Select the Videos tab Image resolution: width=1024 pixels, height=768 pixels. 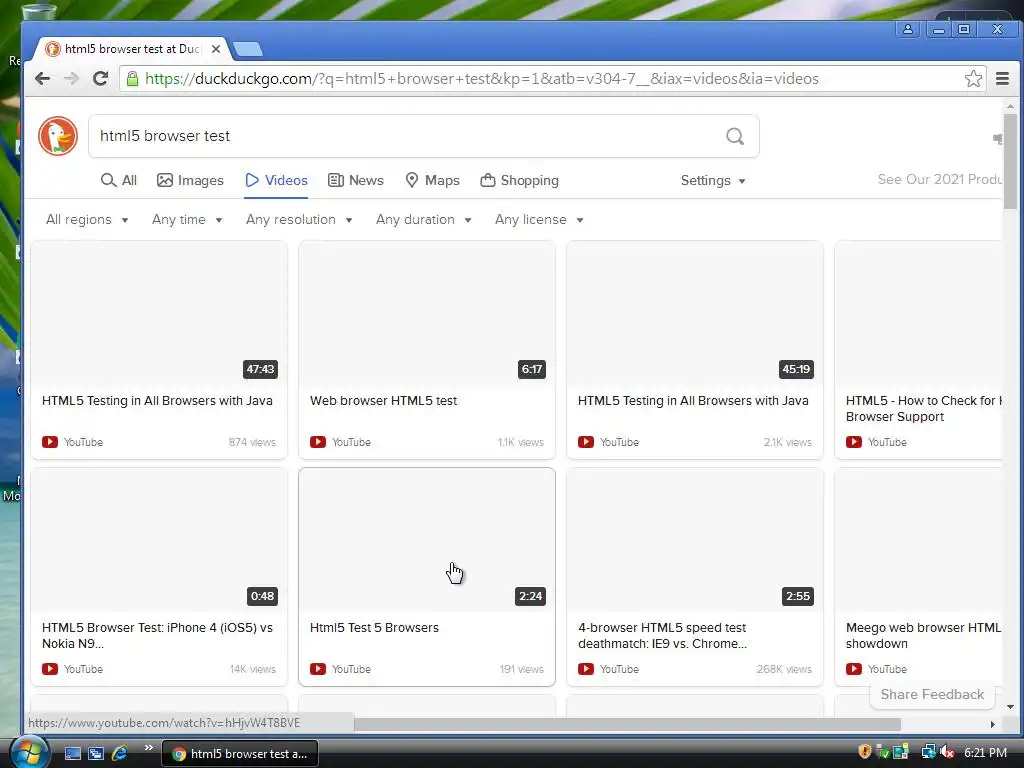(276, 180)
